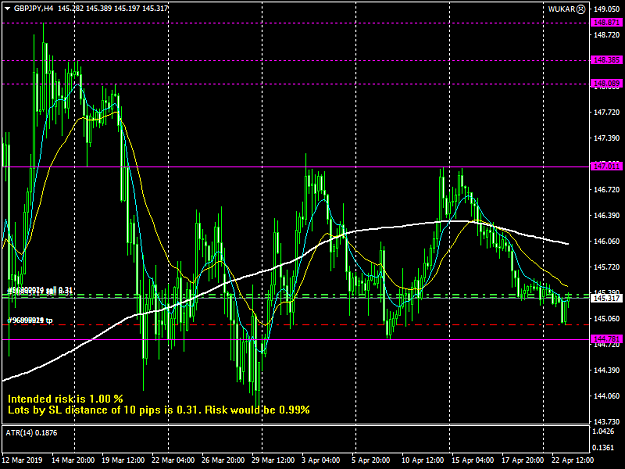Click the 145.720 price scale value
Image resolution: width=625 pixels, height=469 pixels.
[606, 267]
